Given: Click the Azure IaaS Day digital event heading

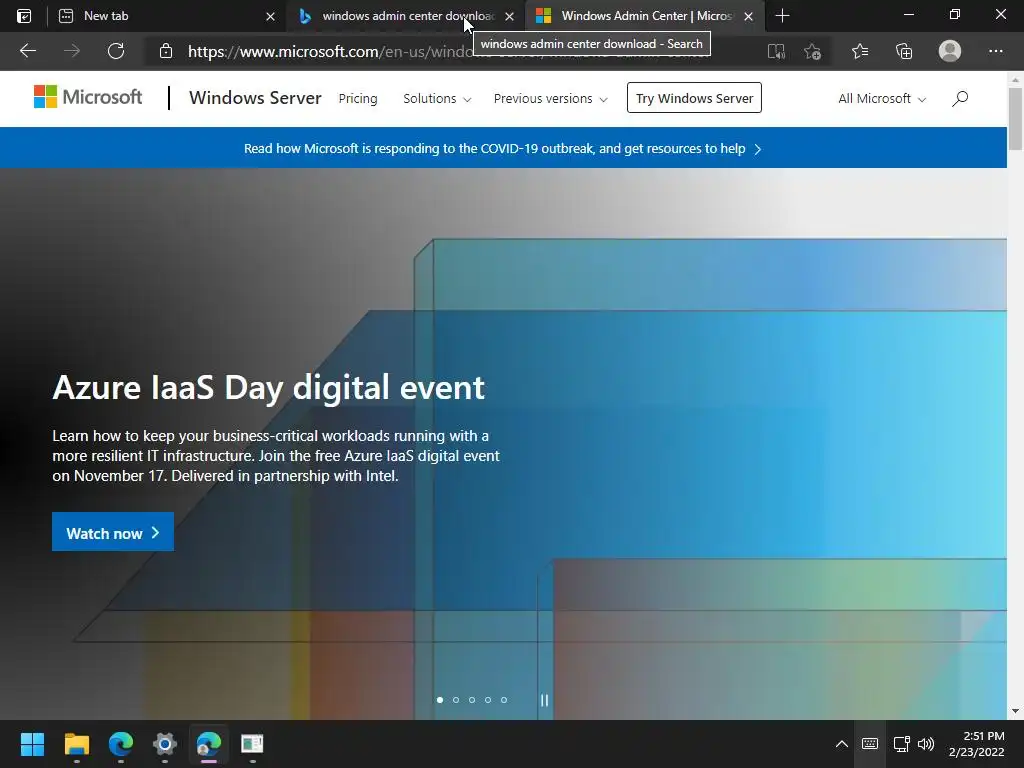Looking at the screenshot, I should pos(268,388).
